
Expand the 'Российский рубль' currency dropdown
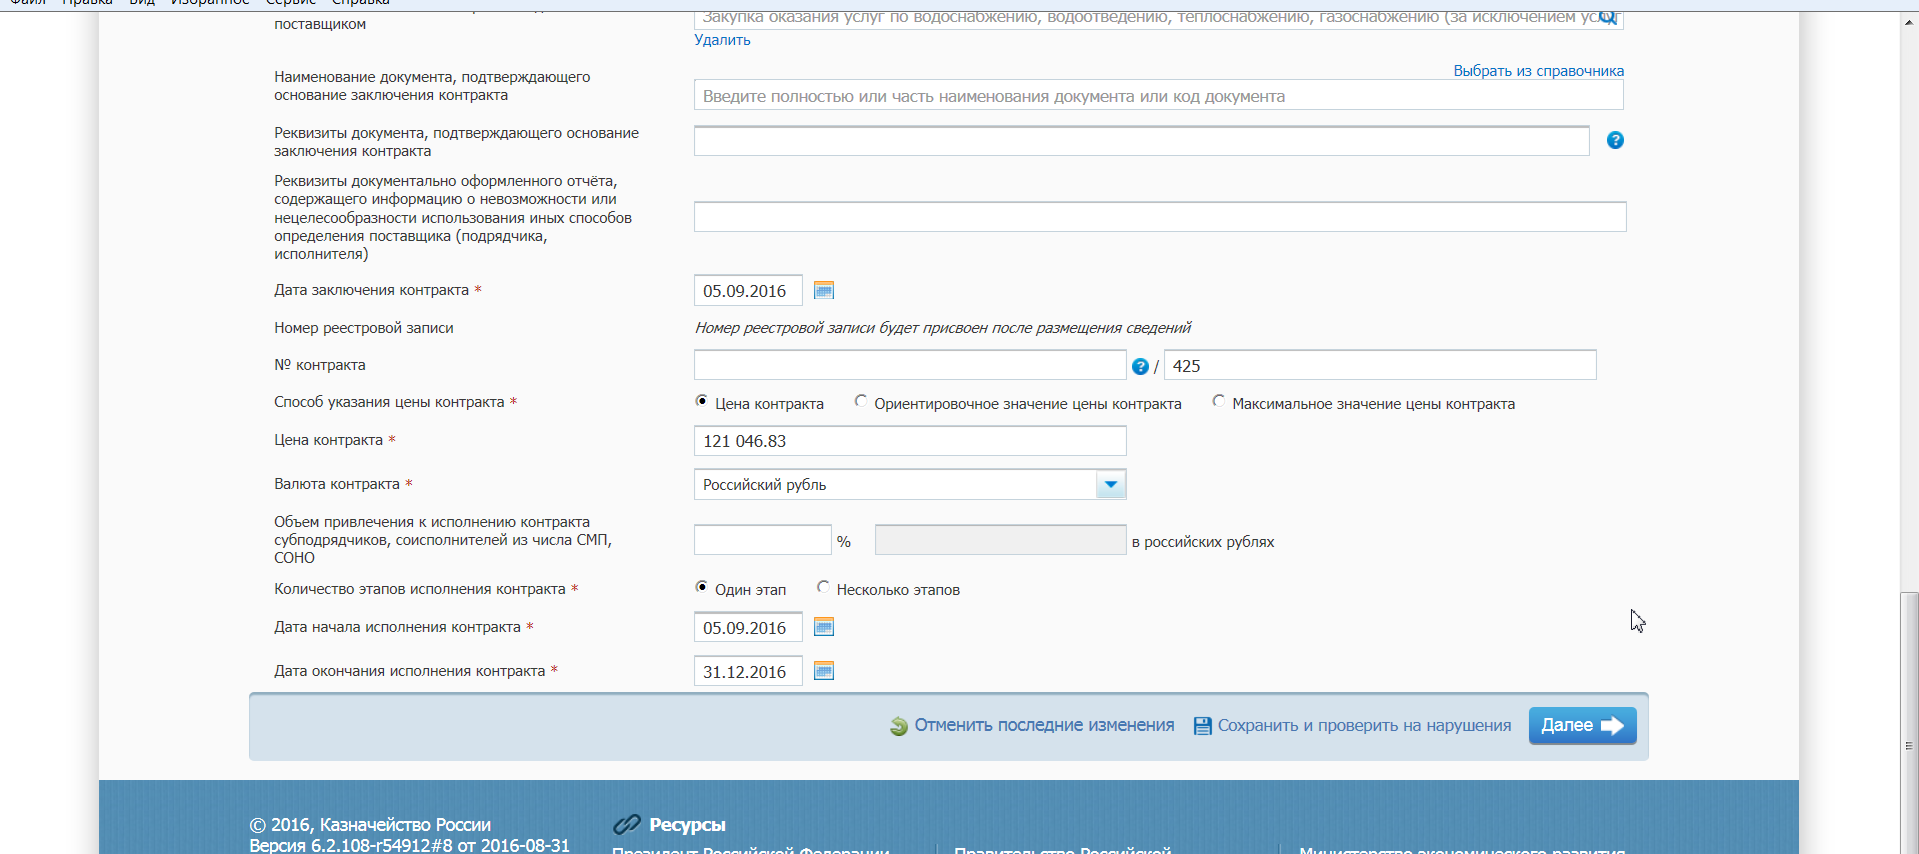point(1110,485)
